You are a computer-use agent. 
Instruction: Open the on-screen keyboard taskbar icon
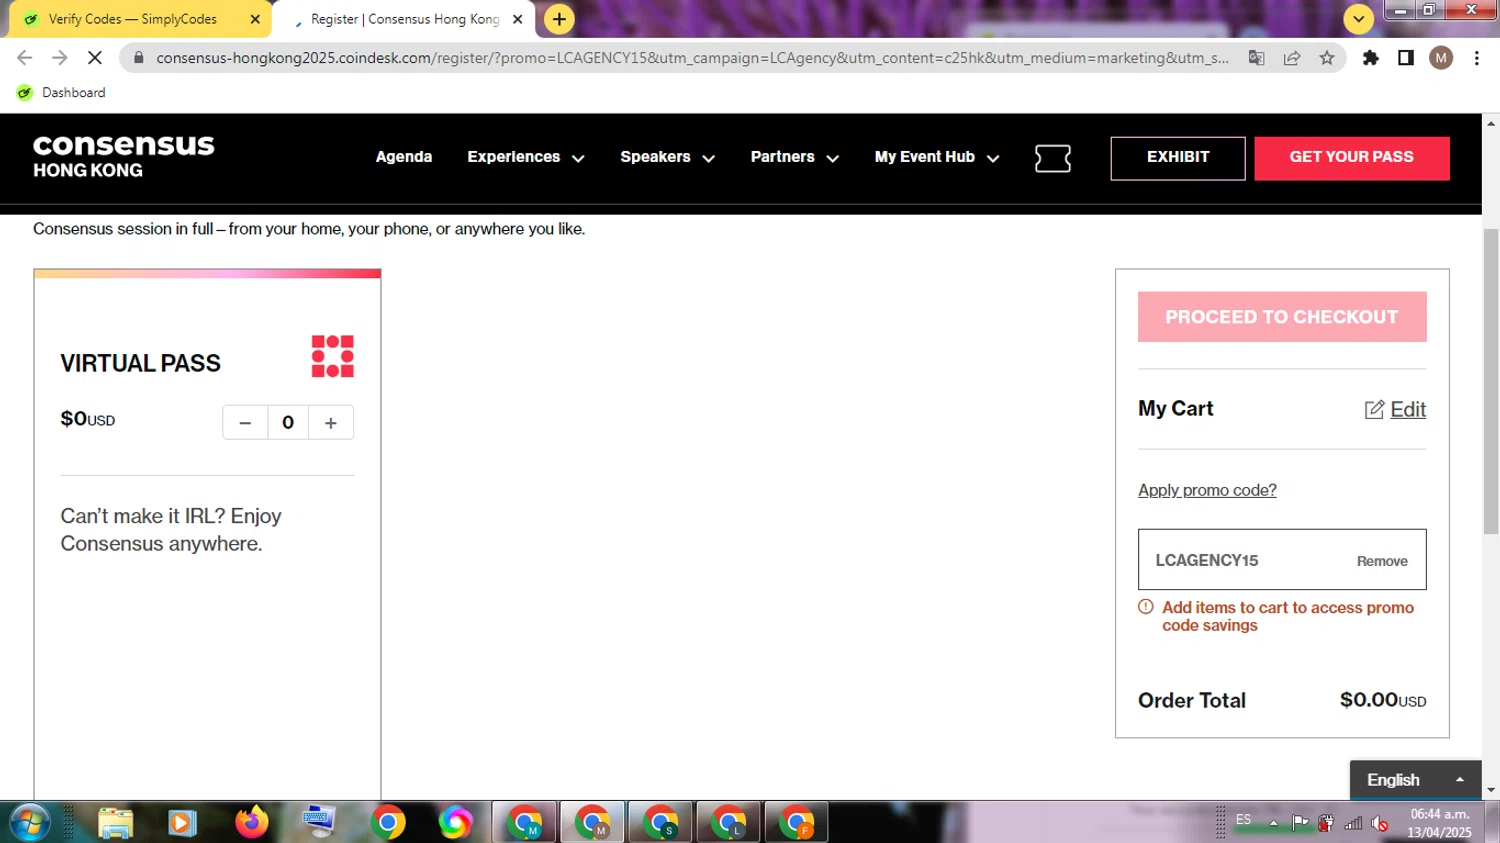click(319, 822)
